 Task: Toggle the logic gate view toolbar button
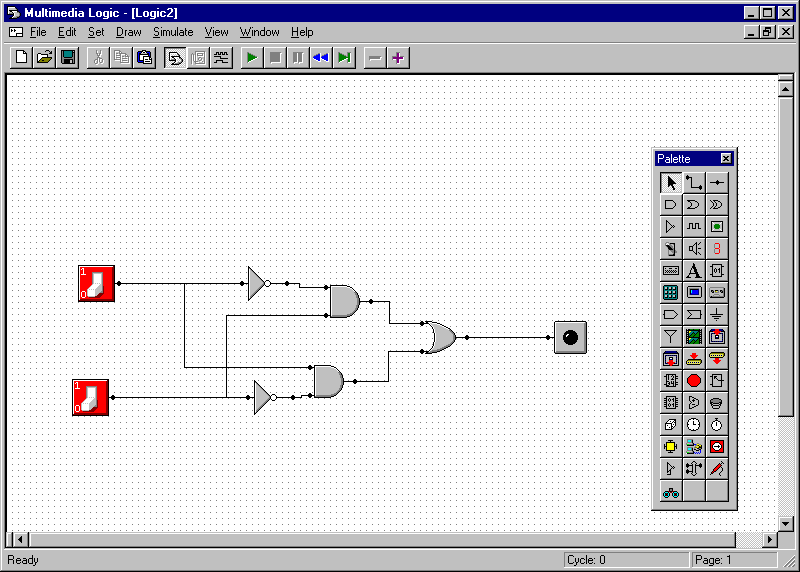click(x=175, y=57)
